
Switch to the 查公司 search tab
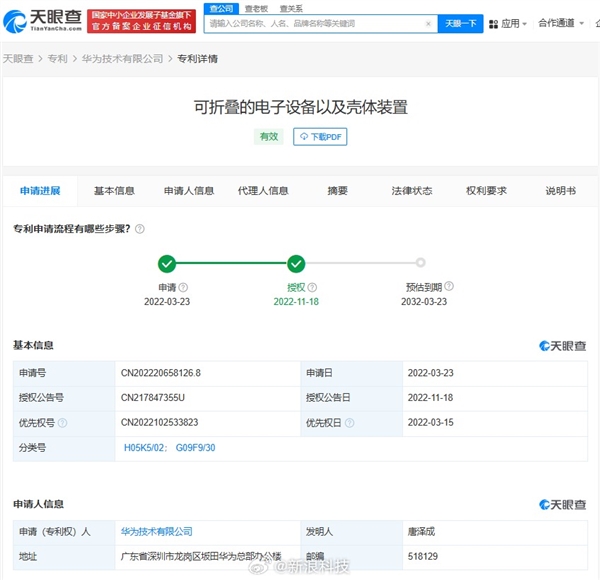221,8
